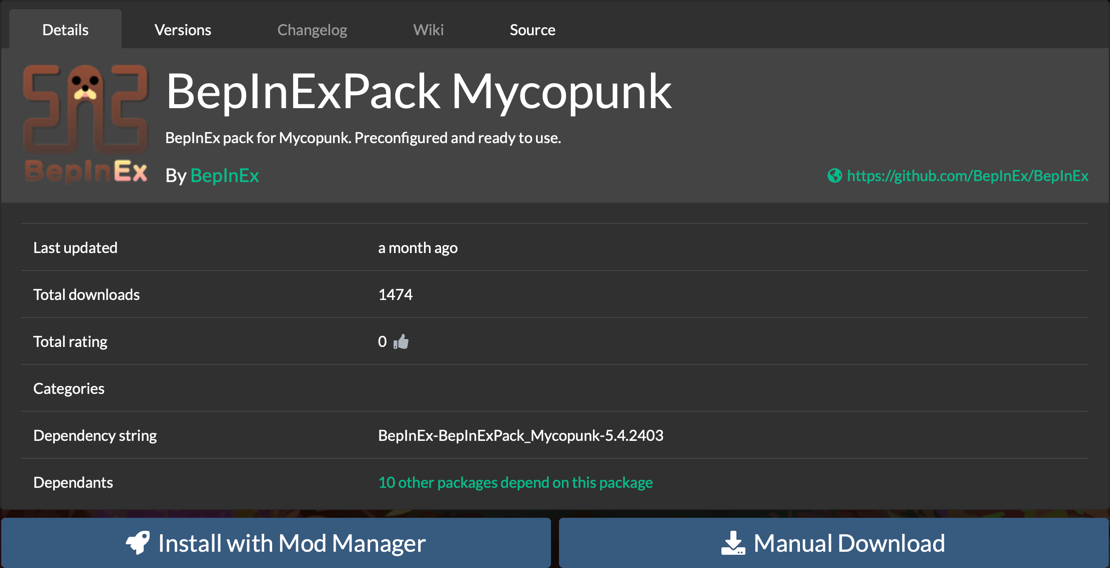Click the Dependency string label
The height and width of the screenshot is (568, 1110).
tap(95, 436)
